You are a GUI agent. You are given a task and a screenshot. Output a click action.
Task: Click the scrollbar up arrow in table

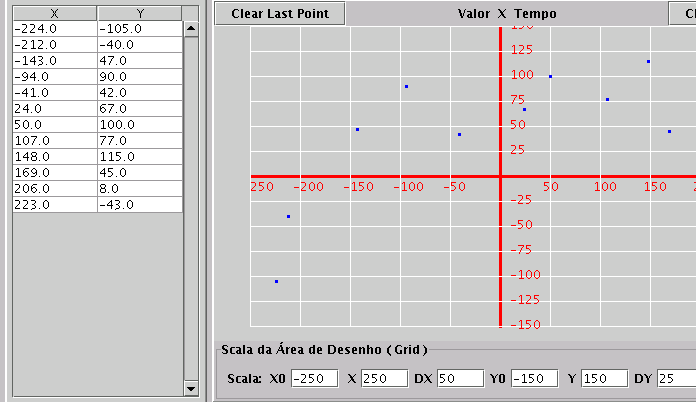pyautogui.click(x=191, y=29)
